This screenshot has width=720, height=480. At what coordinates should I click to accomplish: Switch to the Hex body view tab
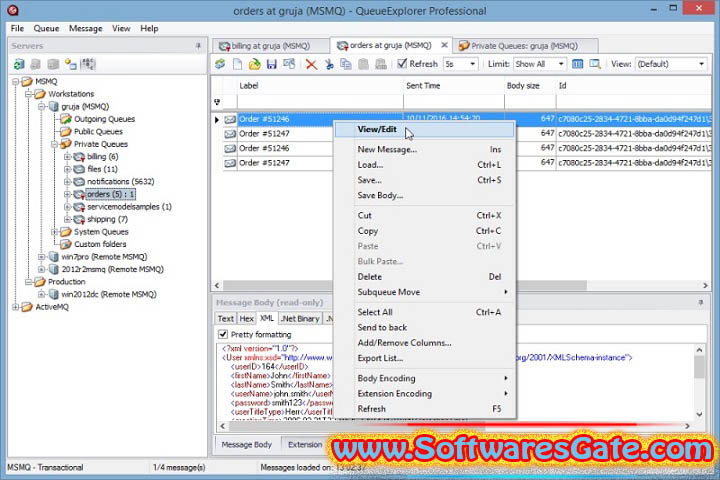(247, 318)
